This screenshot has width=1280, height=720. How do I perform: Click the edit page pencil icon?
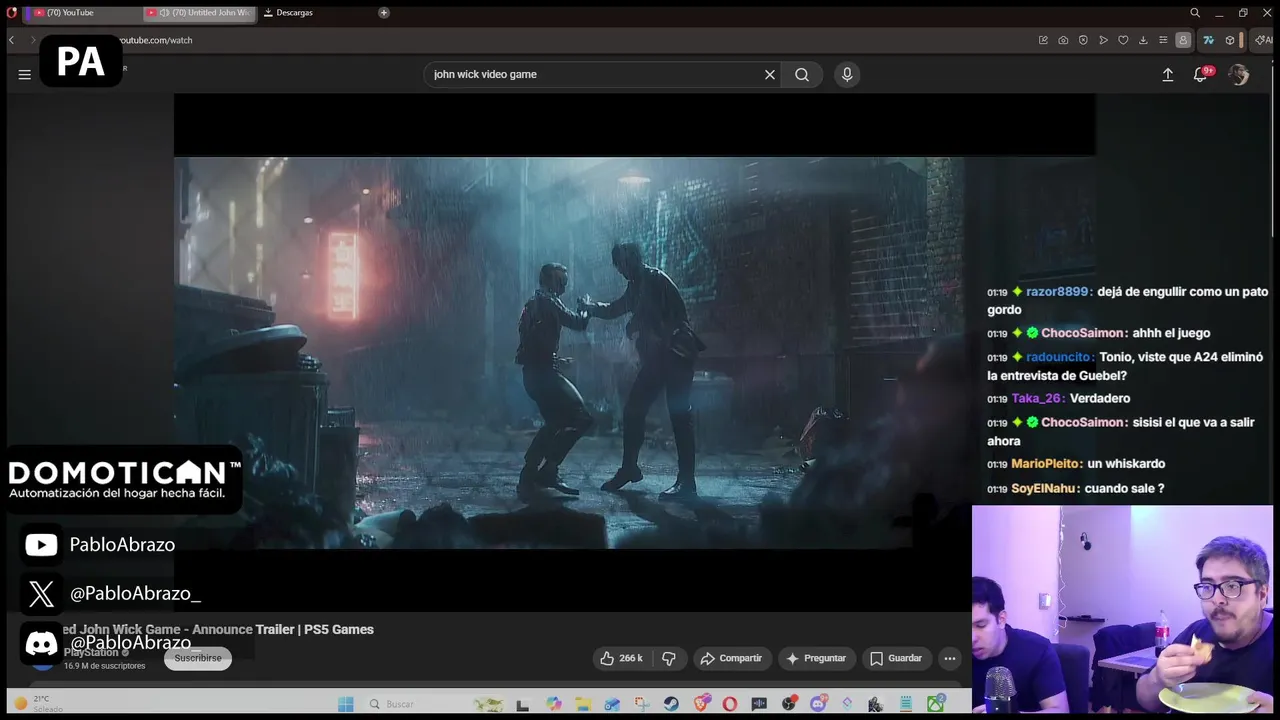coord(1043,40)
